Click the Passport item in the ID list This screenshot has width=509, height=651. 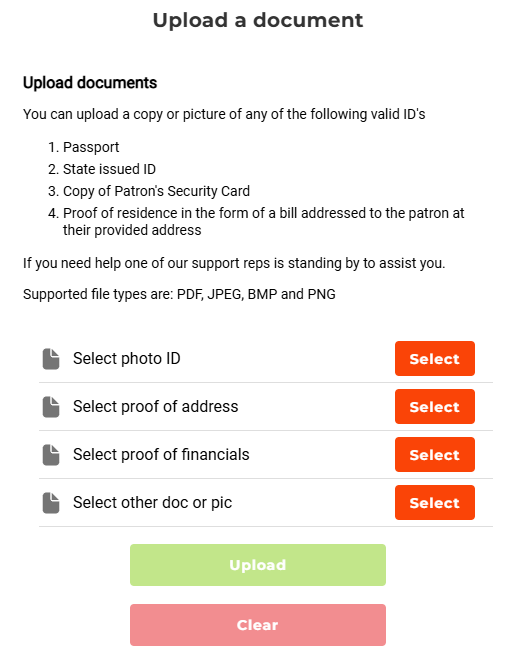tap(91, 147)
